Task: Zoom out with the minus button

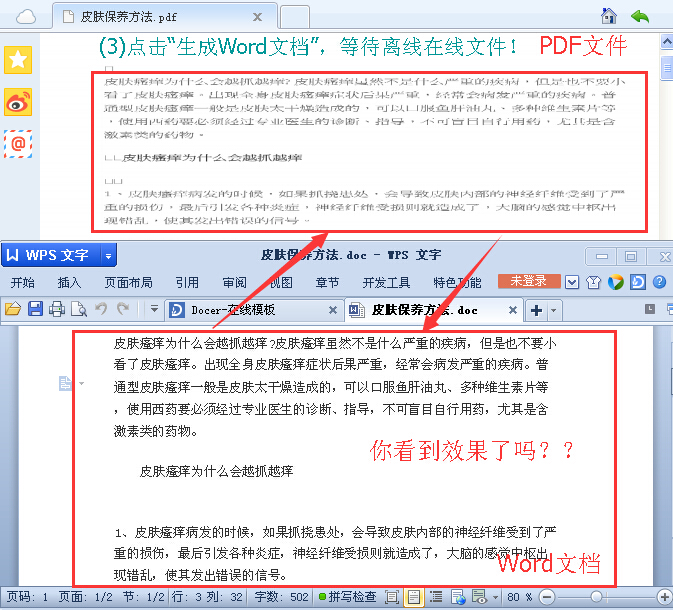Action: tap(547, 597)
